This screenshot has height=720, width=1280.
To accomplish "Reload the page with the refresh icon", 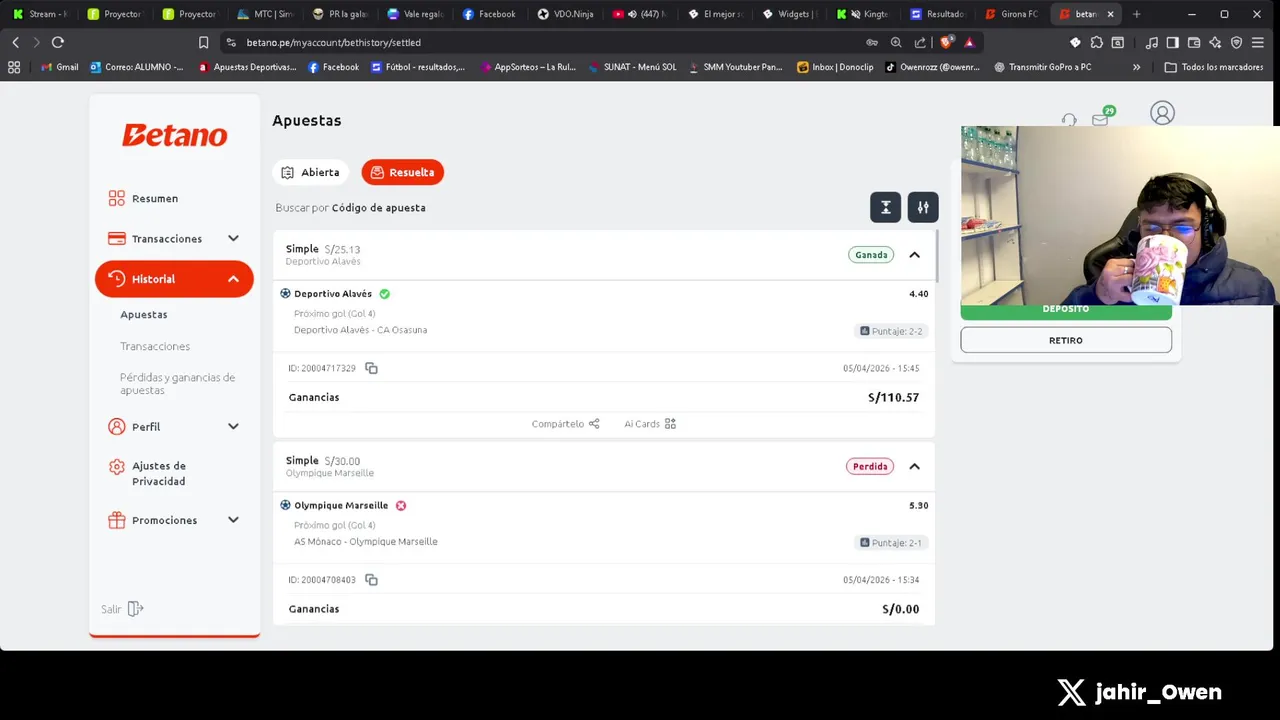I will coord(58,42).
